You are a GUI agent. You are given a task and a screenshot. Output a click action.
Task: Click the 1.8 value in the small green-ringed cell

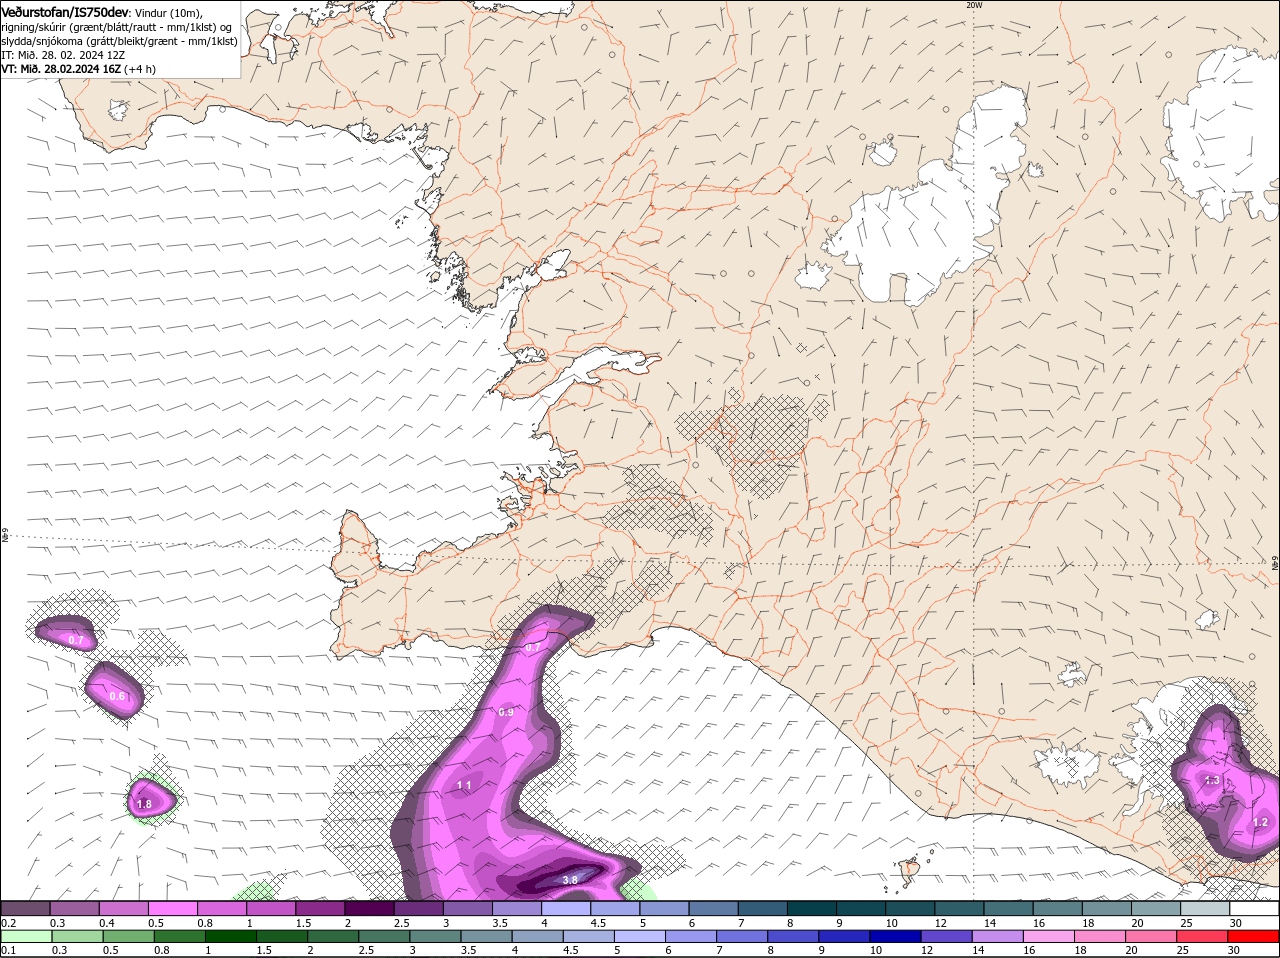click(144, 804)
